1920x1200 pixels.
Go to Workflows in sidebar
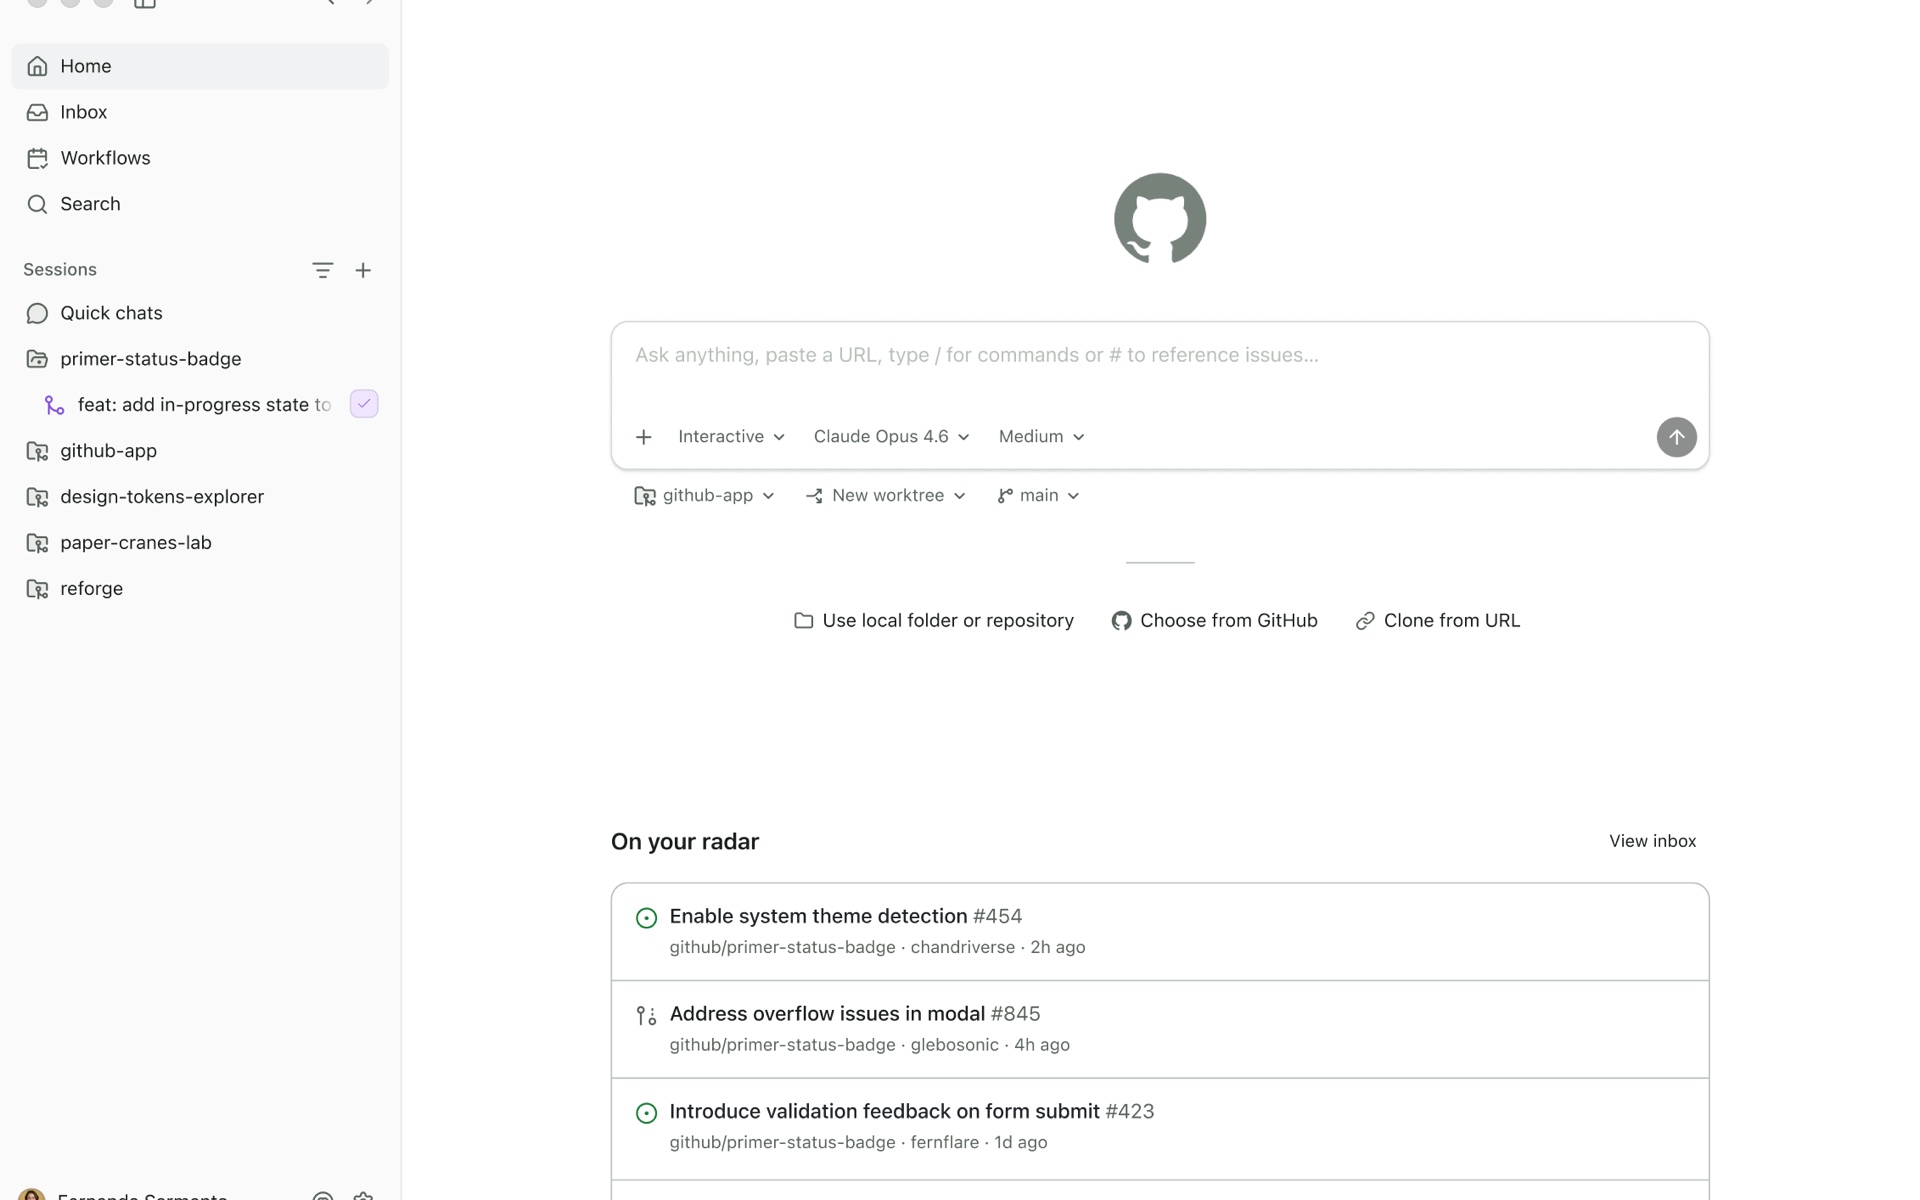tap(200, 158)
